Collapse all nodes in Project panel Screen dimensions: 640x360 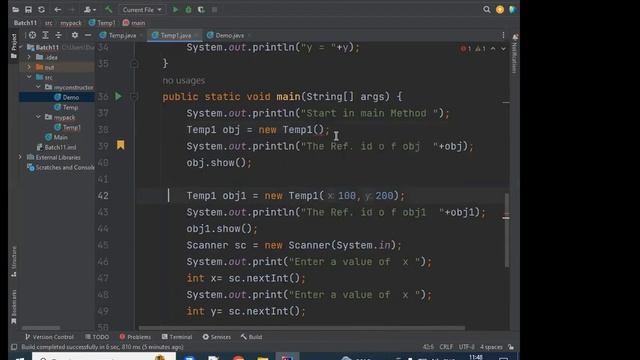pos(58,35)
